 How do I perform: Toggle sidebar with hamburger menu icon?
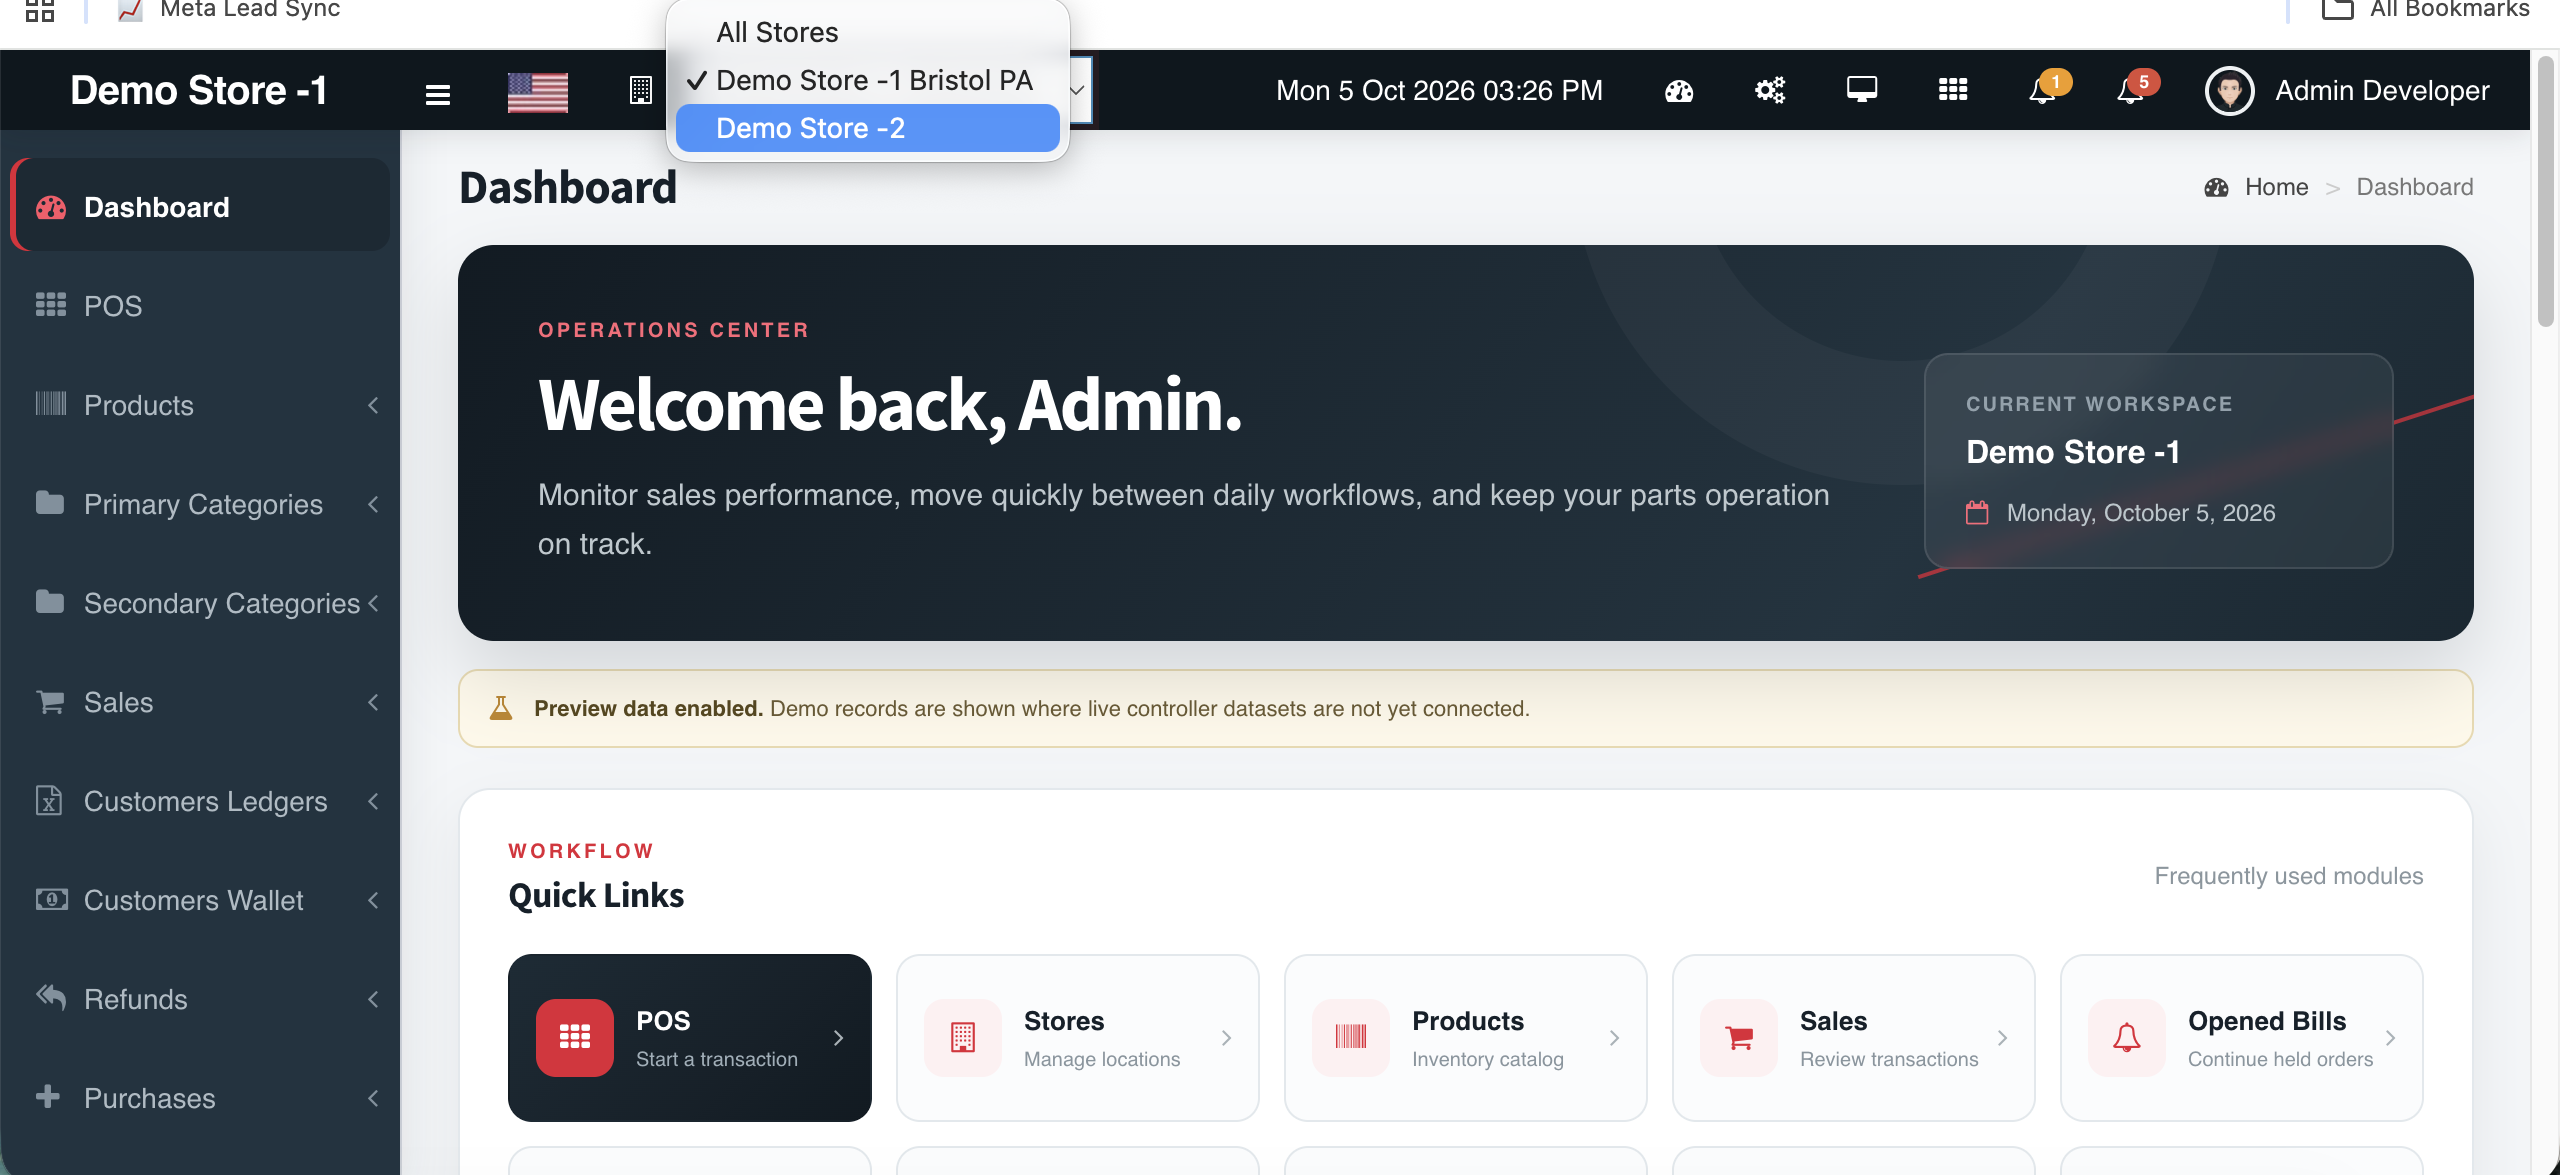[437, 94]
